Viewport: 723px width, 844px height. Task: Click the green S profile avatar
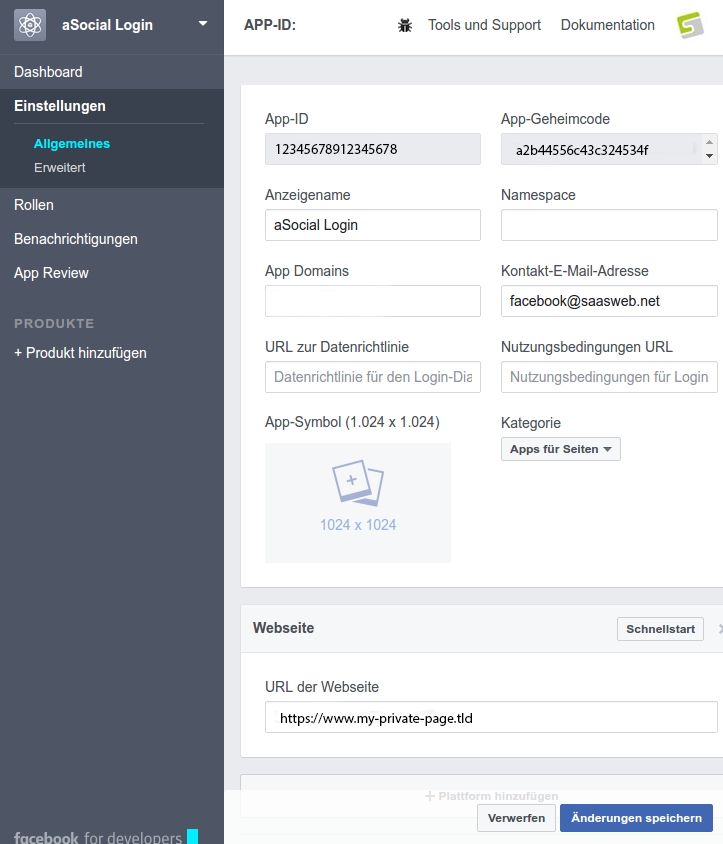(x=690, y=25)
